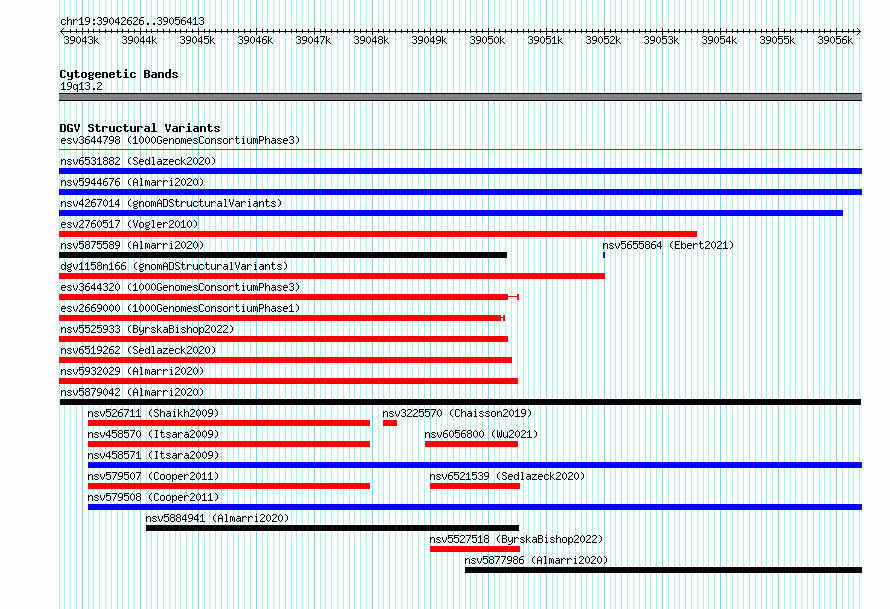Click nsv5884941 (Almarri2020) label
The width and height of the screenshot is (890, 609).
(x=217, y=518)
